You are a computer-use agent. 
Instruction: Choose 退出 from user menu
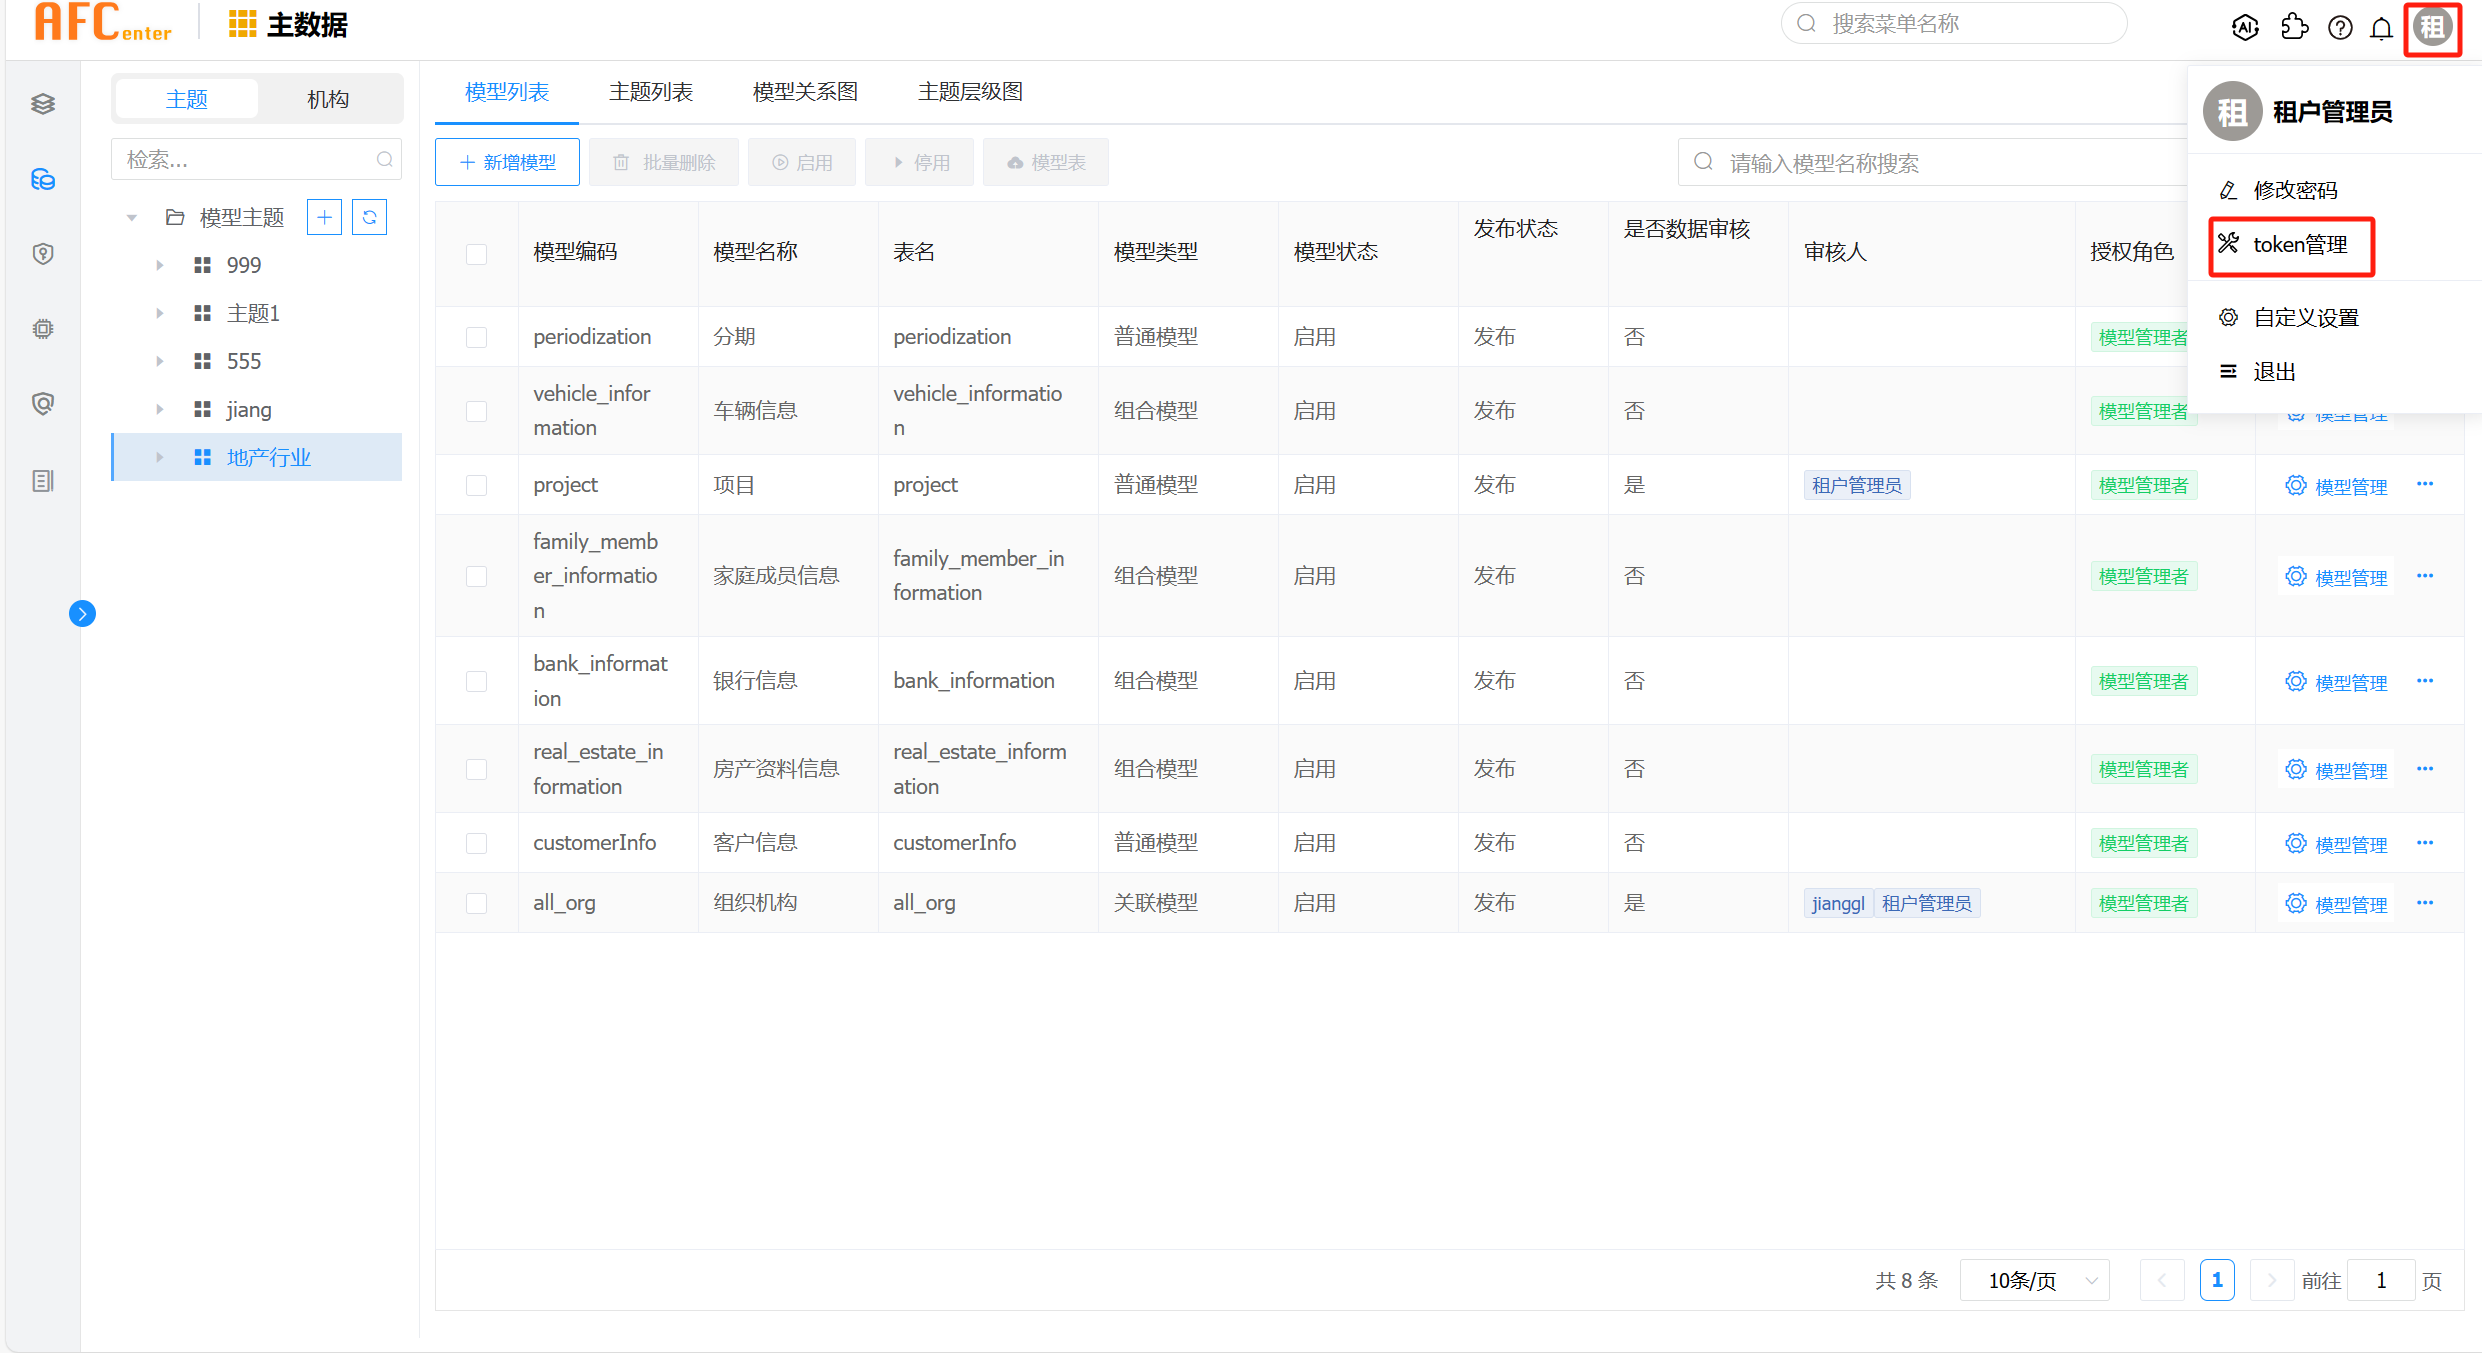coord(2274,371)
